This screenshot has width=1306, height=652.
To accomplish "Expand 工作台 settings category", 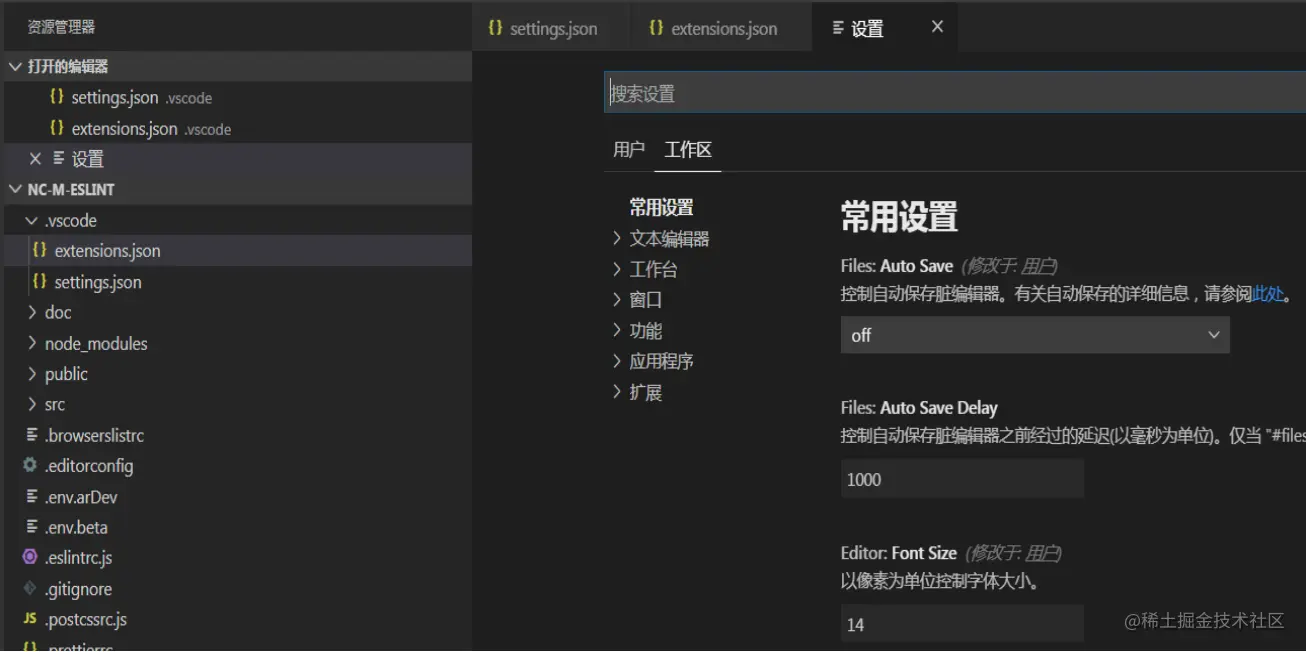I will pos(617,269).
